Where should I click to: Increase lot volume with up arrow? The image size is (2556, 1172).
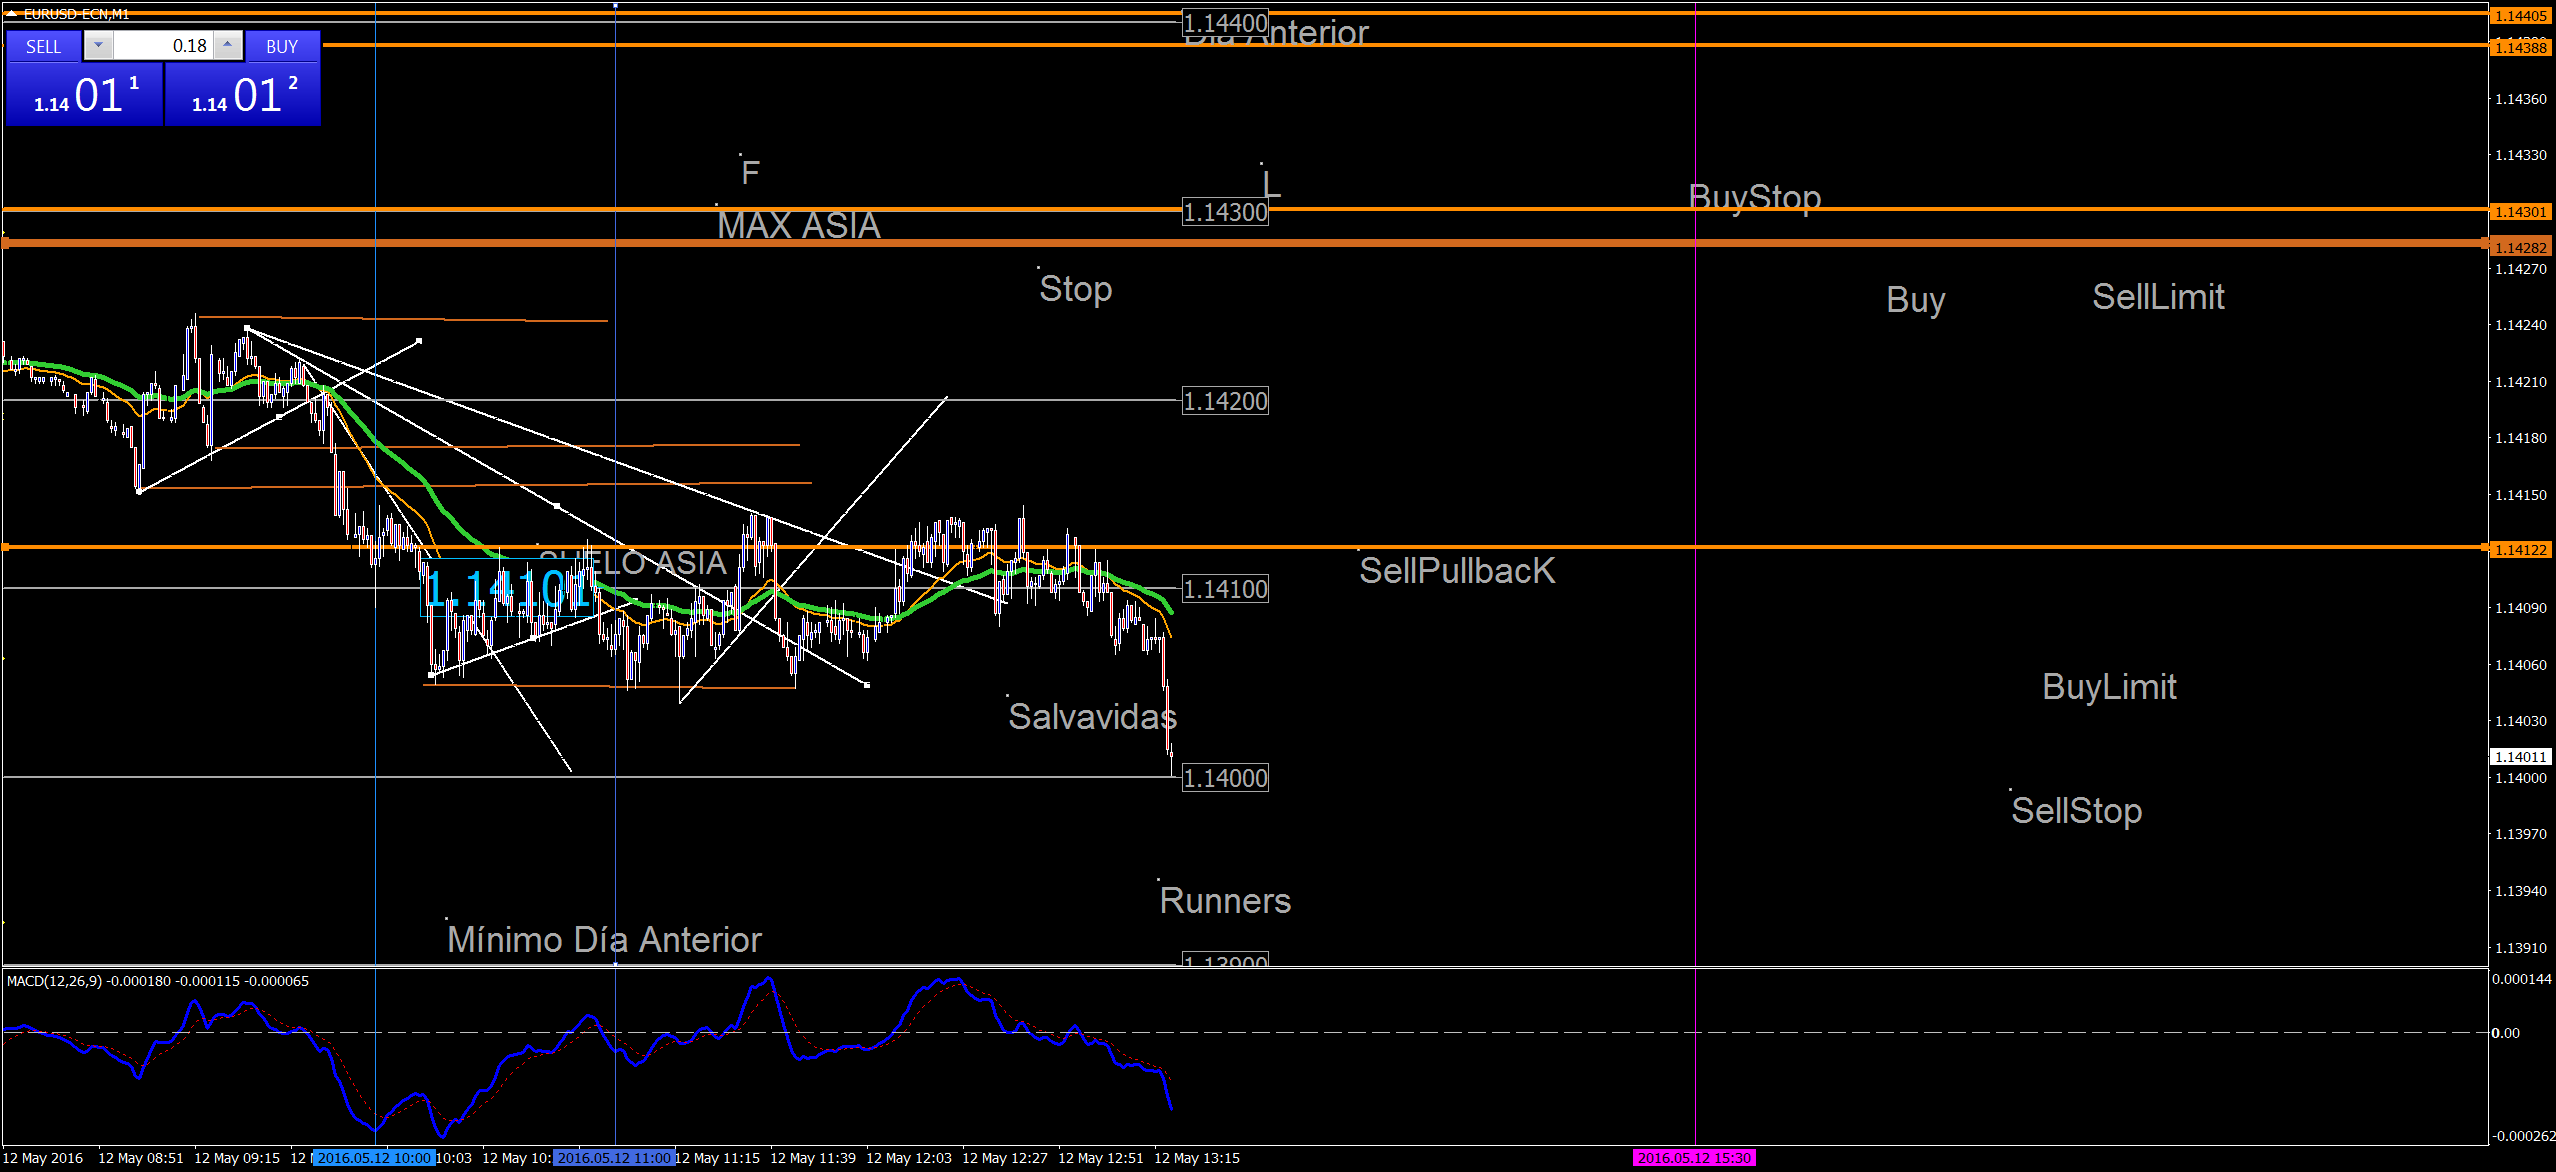click(x=228, y=45)
